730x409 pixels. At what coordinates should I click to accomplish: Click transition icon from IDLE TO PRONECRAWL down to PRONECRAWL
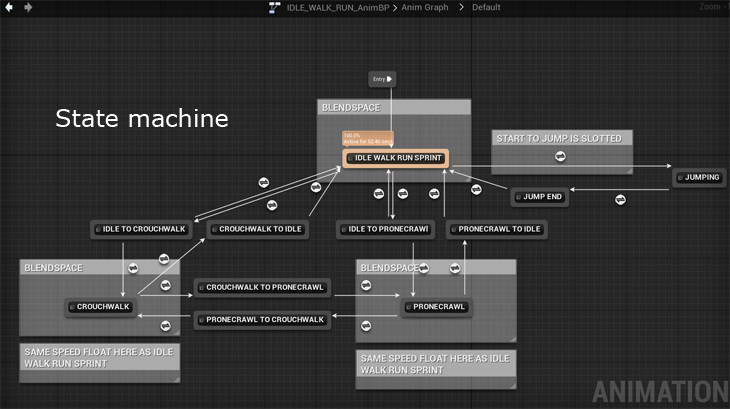424,268
